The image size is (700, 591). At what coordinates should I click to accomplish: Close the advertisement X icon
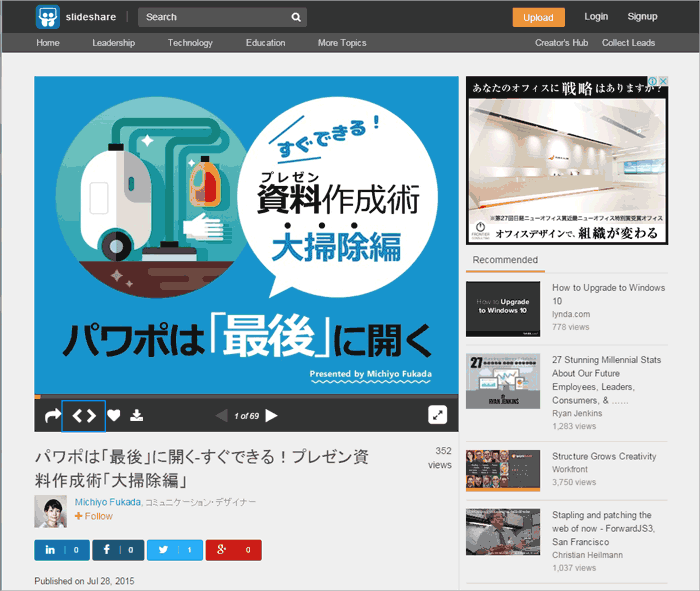663,81
